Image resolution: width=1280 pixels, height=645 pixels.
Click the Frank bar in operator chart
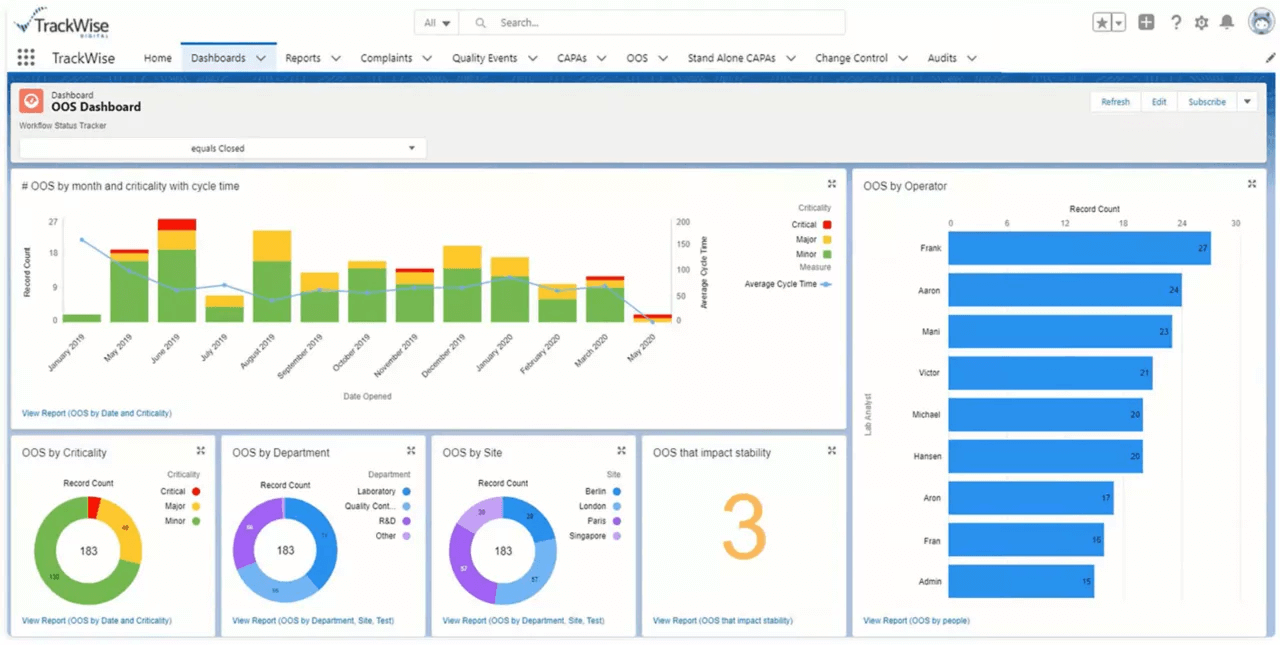(x=1079, y=248)
